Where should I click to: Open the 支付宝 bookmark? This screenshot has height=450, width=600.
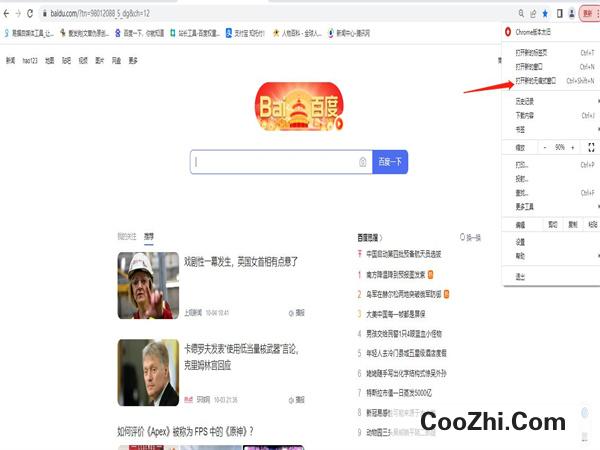click(x=245, y=33)
